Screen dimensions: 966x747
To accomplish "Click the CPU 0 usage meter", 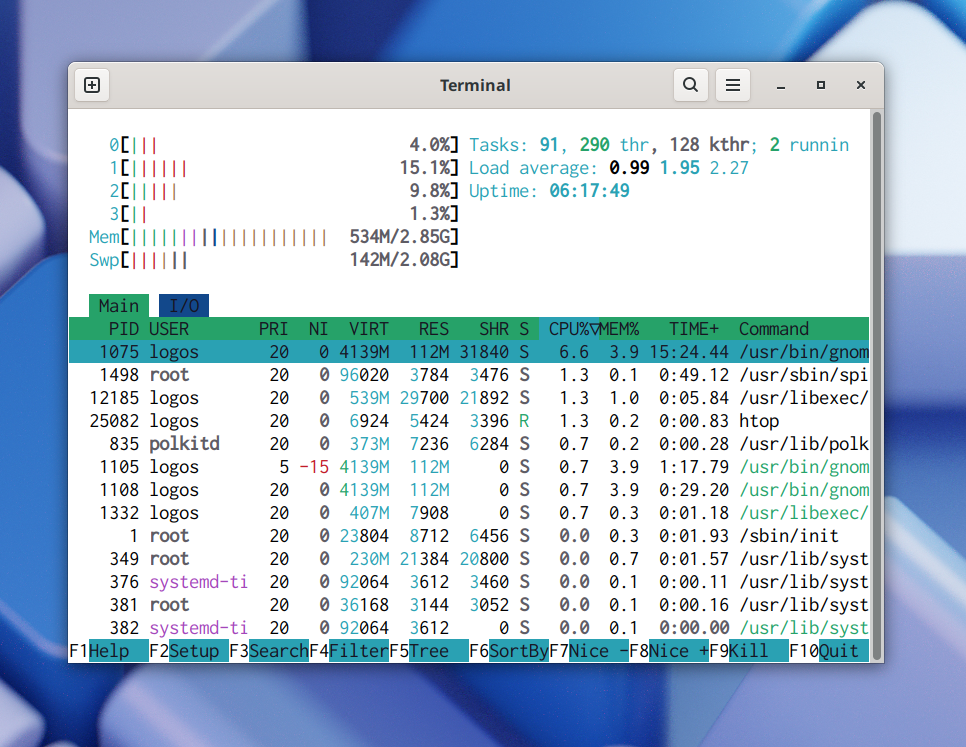I will point(284,145).
